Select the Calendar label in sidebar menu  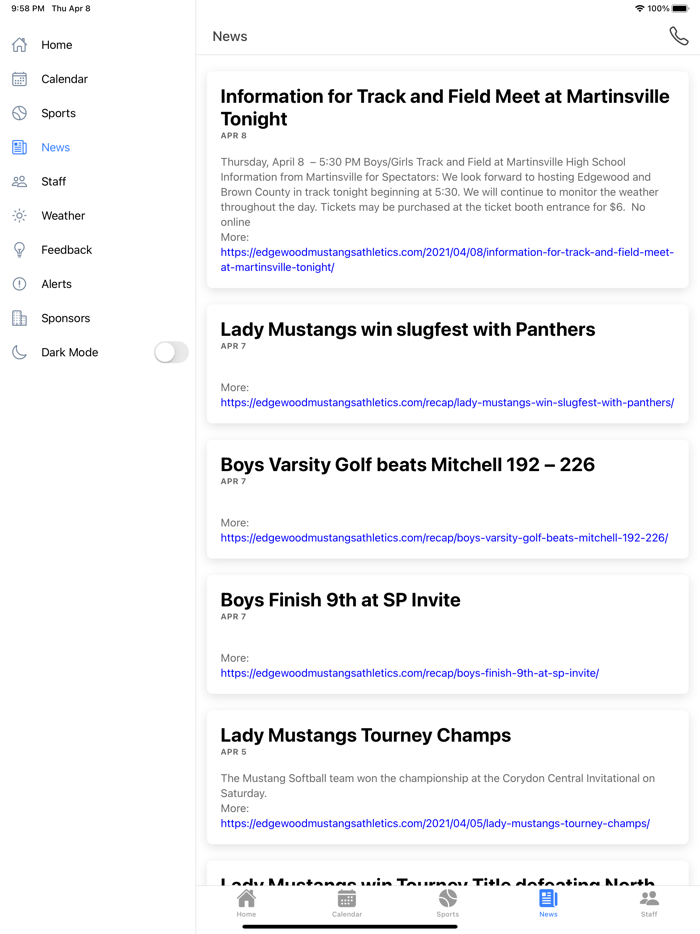[x=64, y=79]
